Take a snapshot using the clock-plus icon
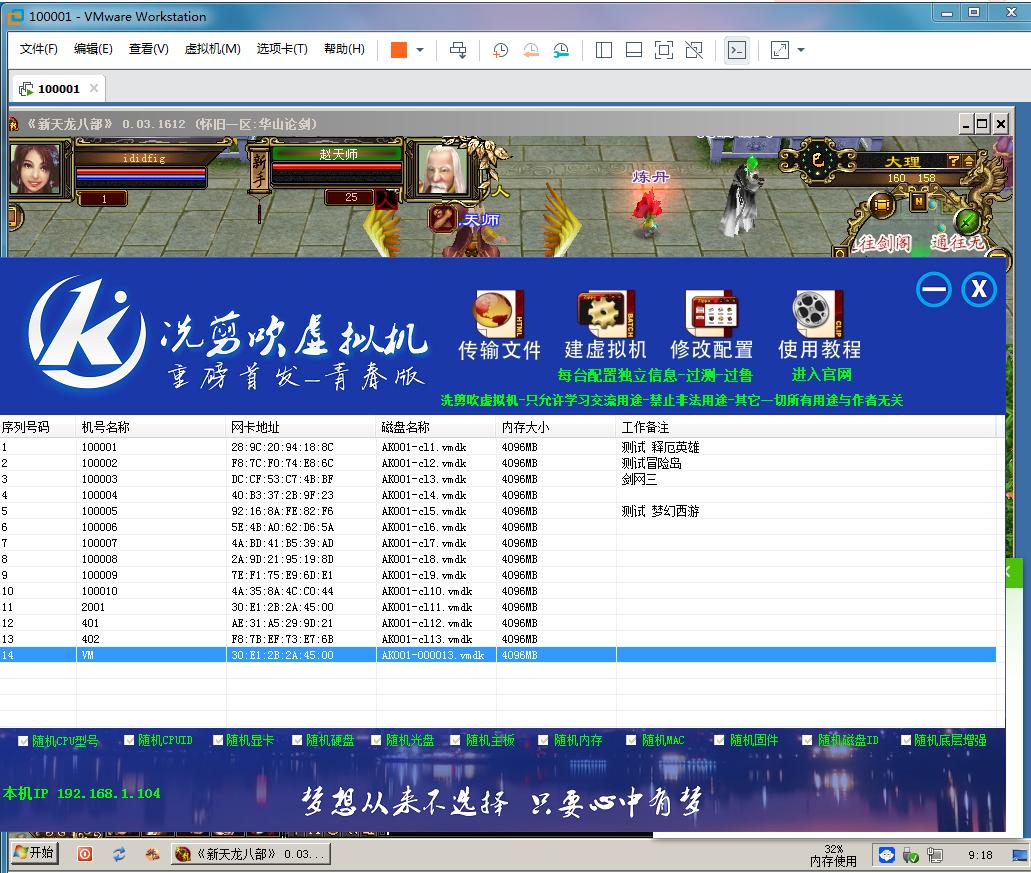This screenshot has width=1031, height=873. click(x=500, y=50)
